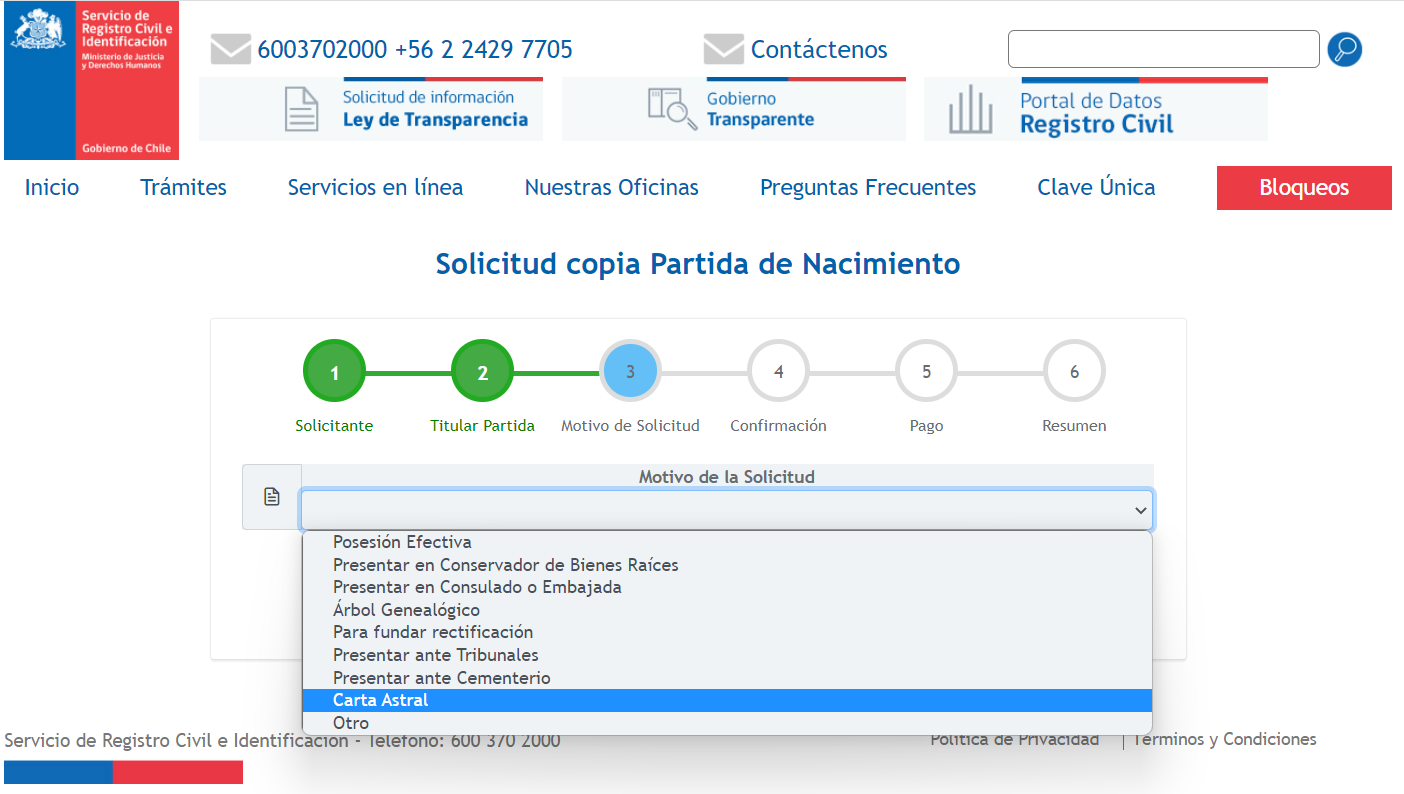Click the Servicio de Registro Civil logo
The width and height of the screenshot is (1404, 794).
point(91,80)
